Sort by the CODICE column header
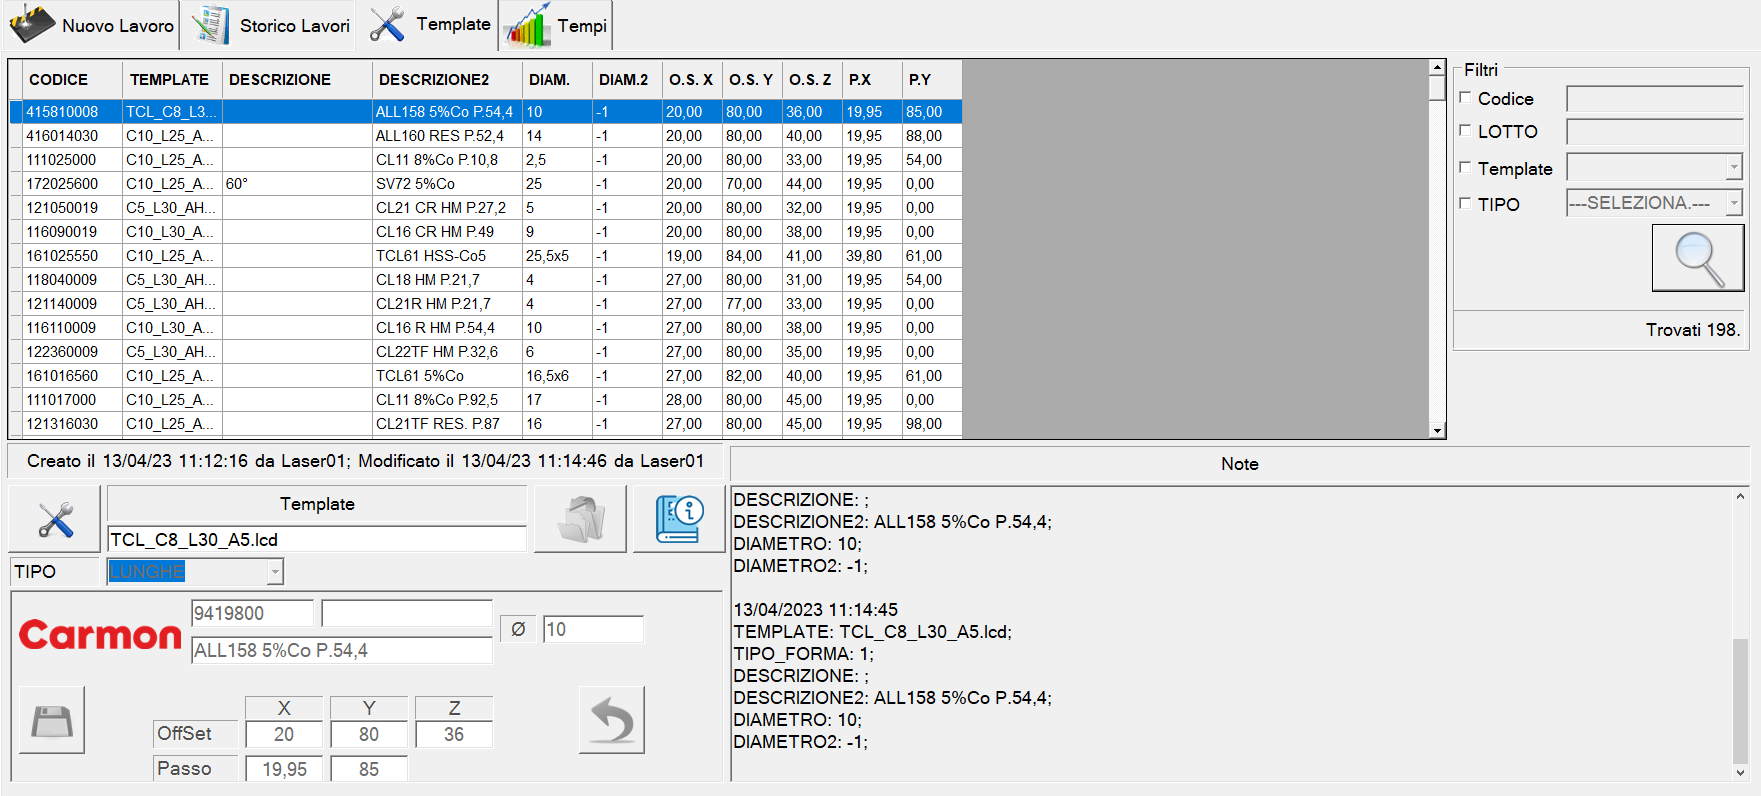The image size is (1761, 796). point(59,80)
